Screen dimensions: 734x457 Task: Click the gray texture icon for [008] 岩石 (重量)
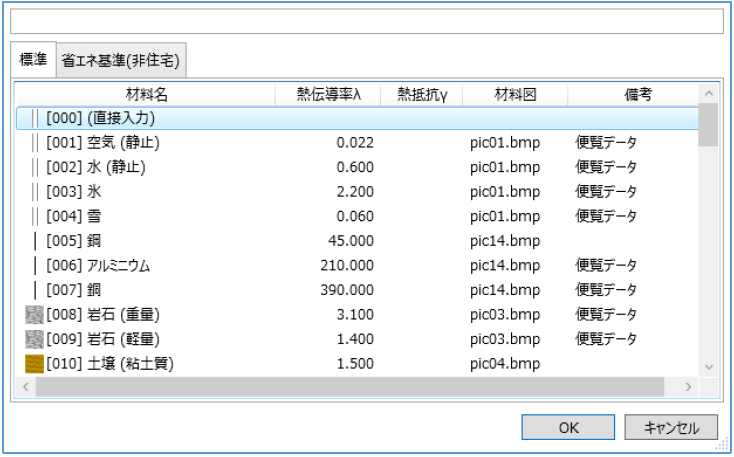35,315
